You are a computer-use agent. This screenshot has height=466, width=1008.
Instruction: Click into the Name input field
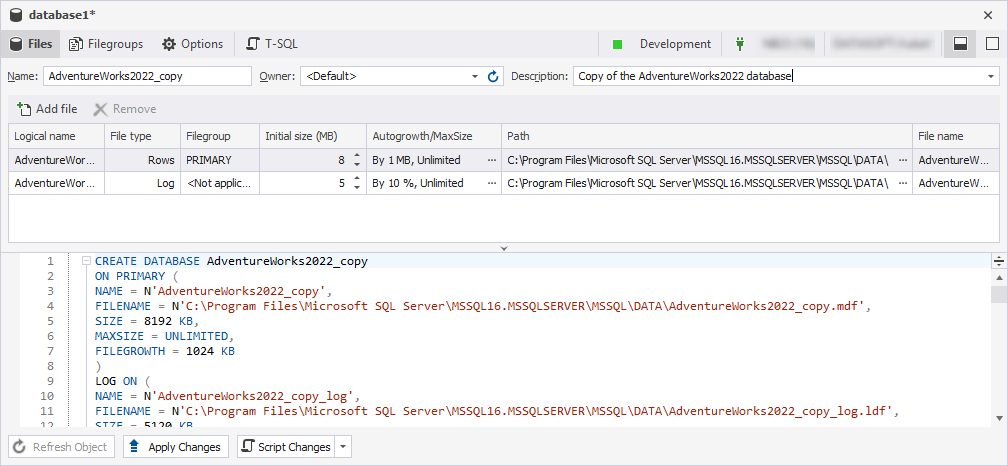point(147,76)
